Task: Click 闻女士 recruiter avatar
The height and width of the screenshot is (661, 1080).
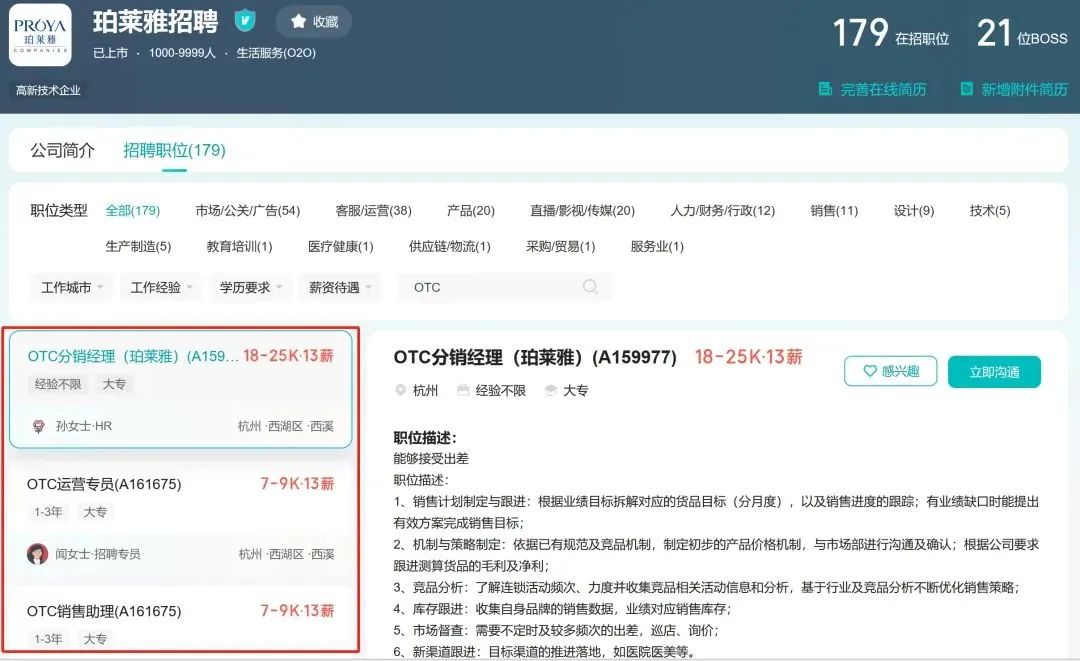Action: point(37,554)
